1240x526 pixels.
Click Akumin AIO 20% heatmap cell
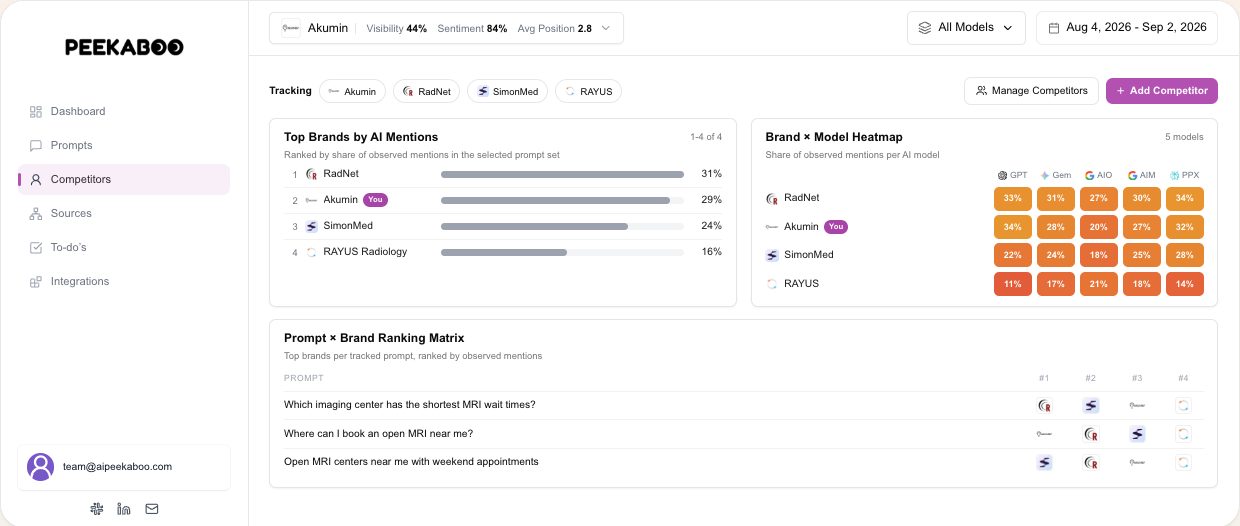pyautogui.click(x=1099, y=227)
